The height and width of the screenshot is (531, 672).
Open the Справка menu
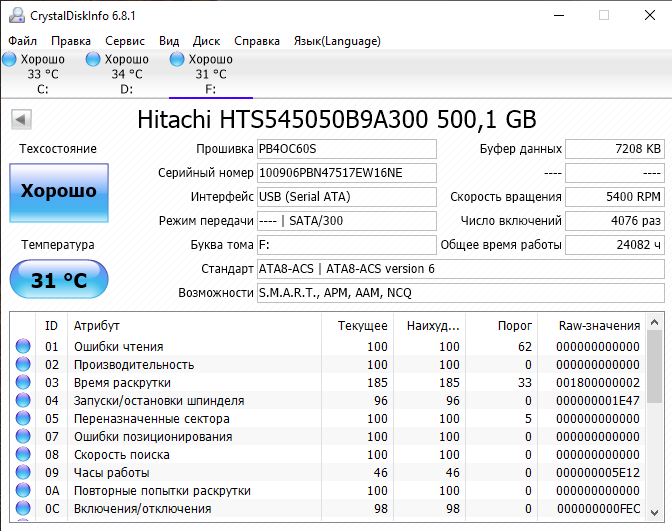click(x=257, y=41)
